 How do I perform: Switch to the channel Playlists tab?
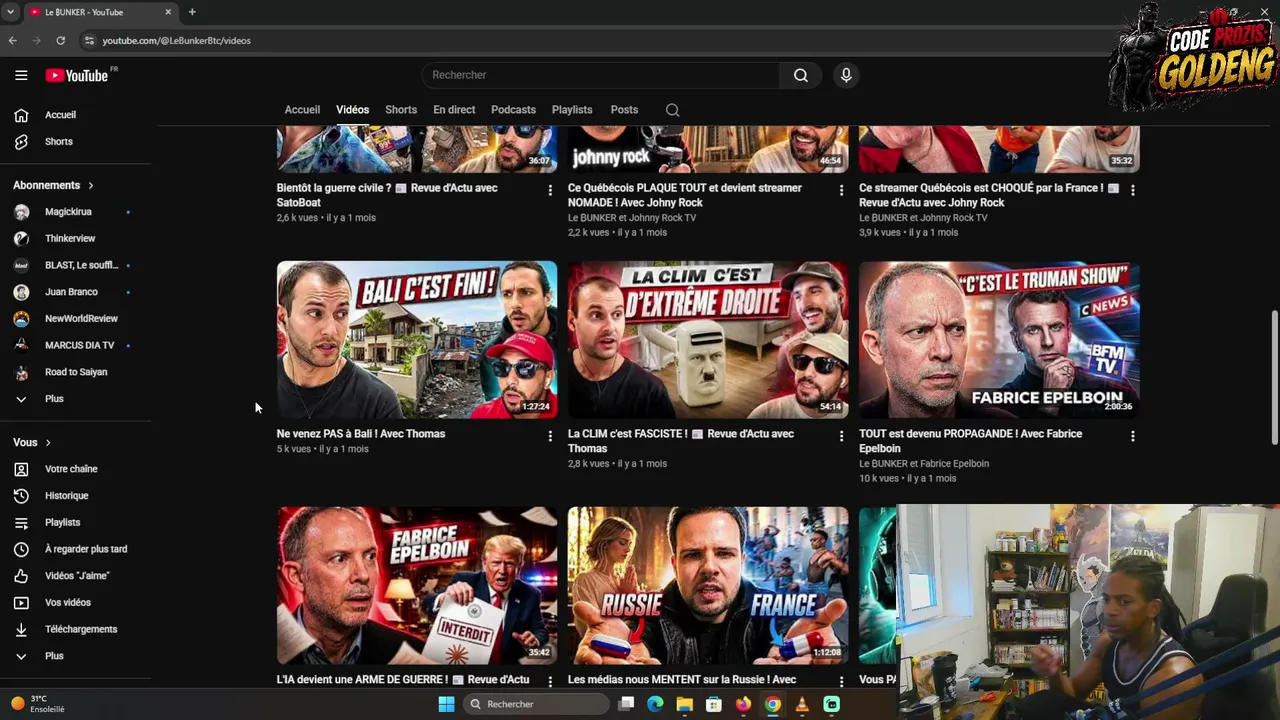coord(572,110)
